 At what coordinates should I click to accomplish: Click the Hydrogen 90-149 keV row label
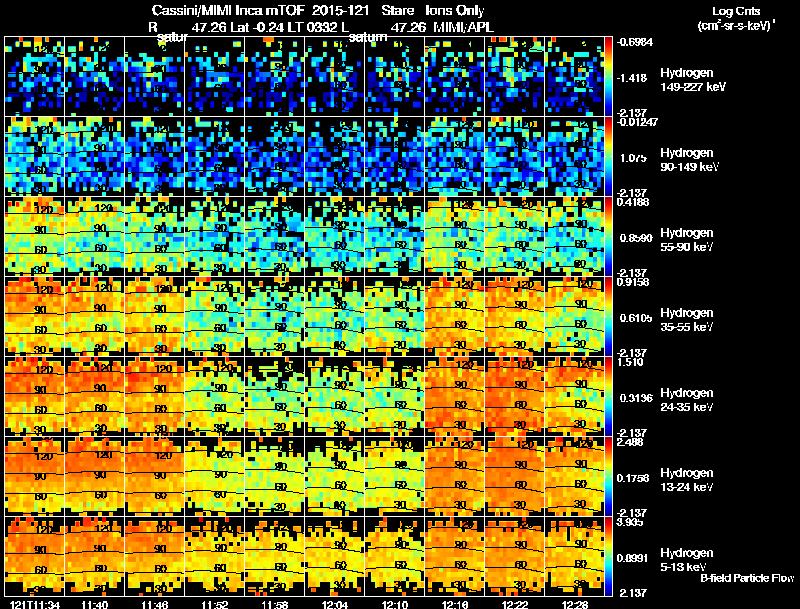pyautogui.click(x=690, y=160)
